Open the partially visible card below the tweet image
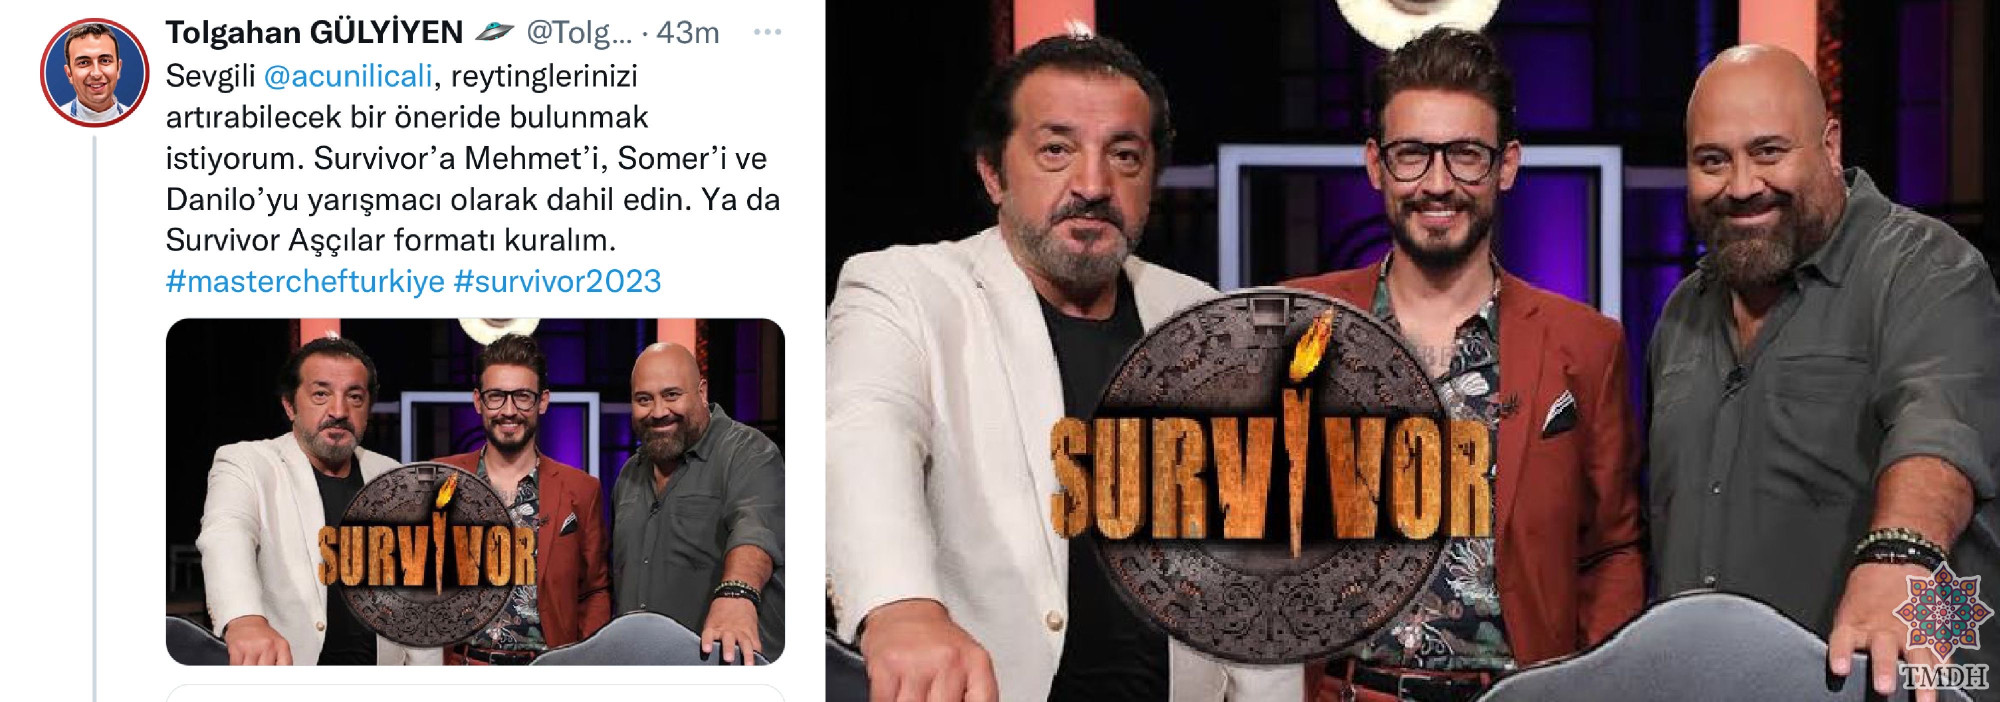The image size is (2000, 702). (475, 693)
